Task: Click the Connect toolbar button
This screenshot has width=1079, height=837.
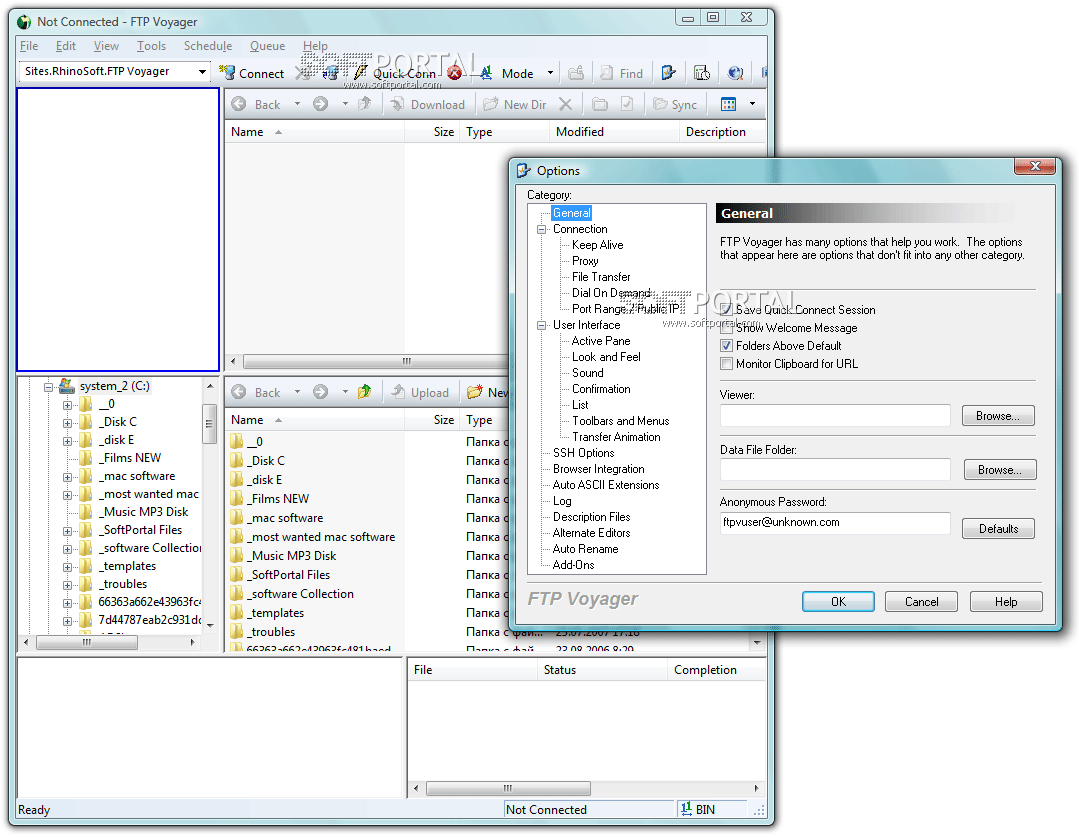Action: (x=251, y=73)
